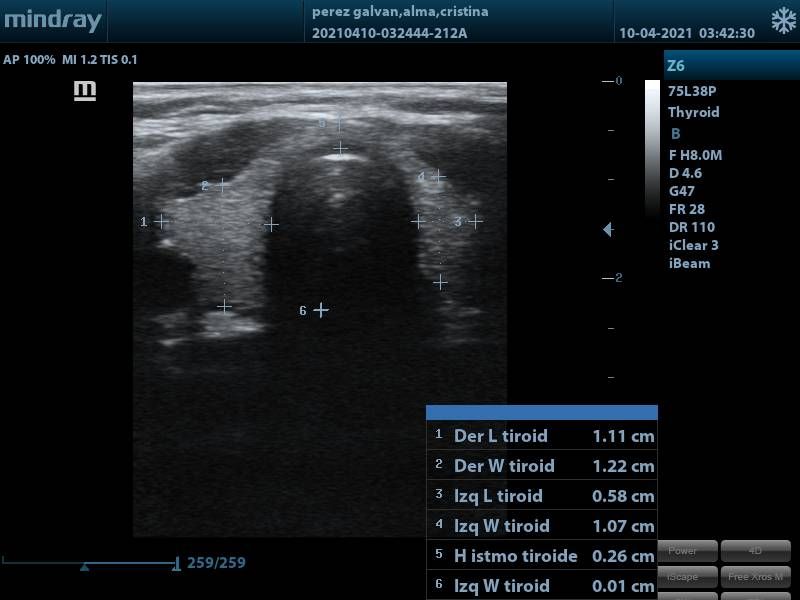
Task: Select the Der L tiroid measurement row
Action: tap(542, 436)
